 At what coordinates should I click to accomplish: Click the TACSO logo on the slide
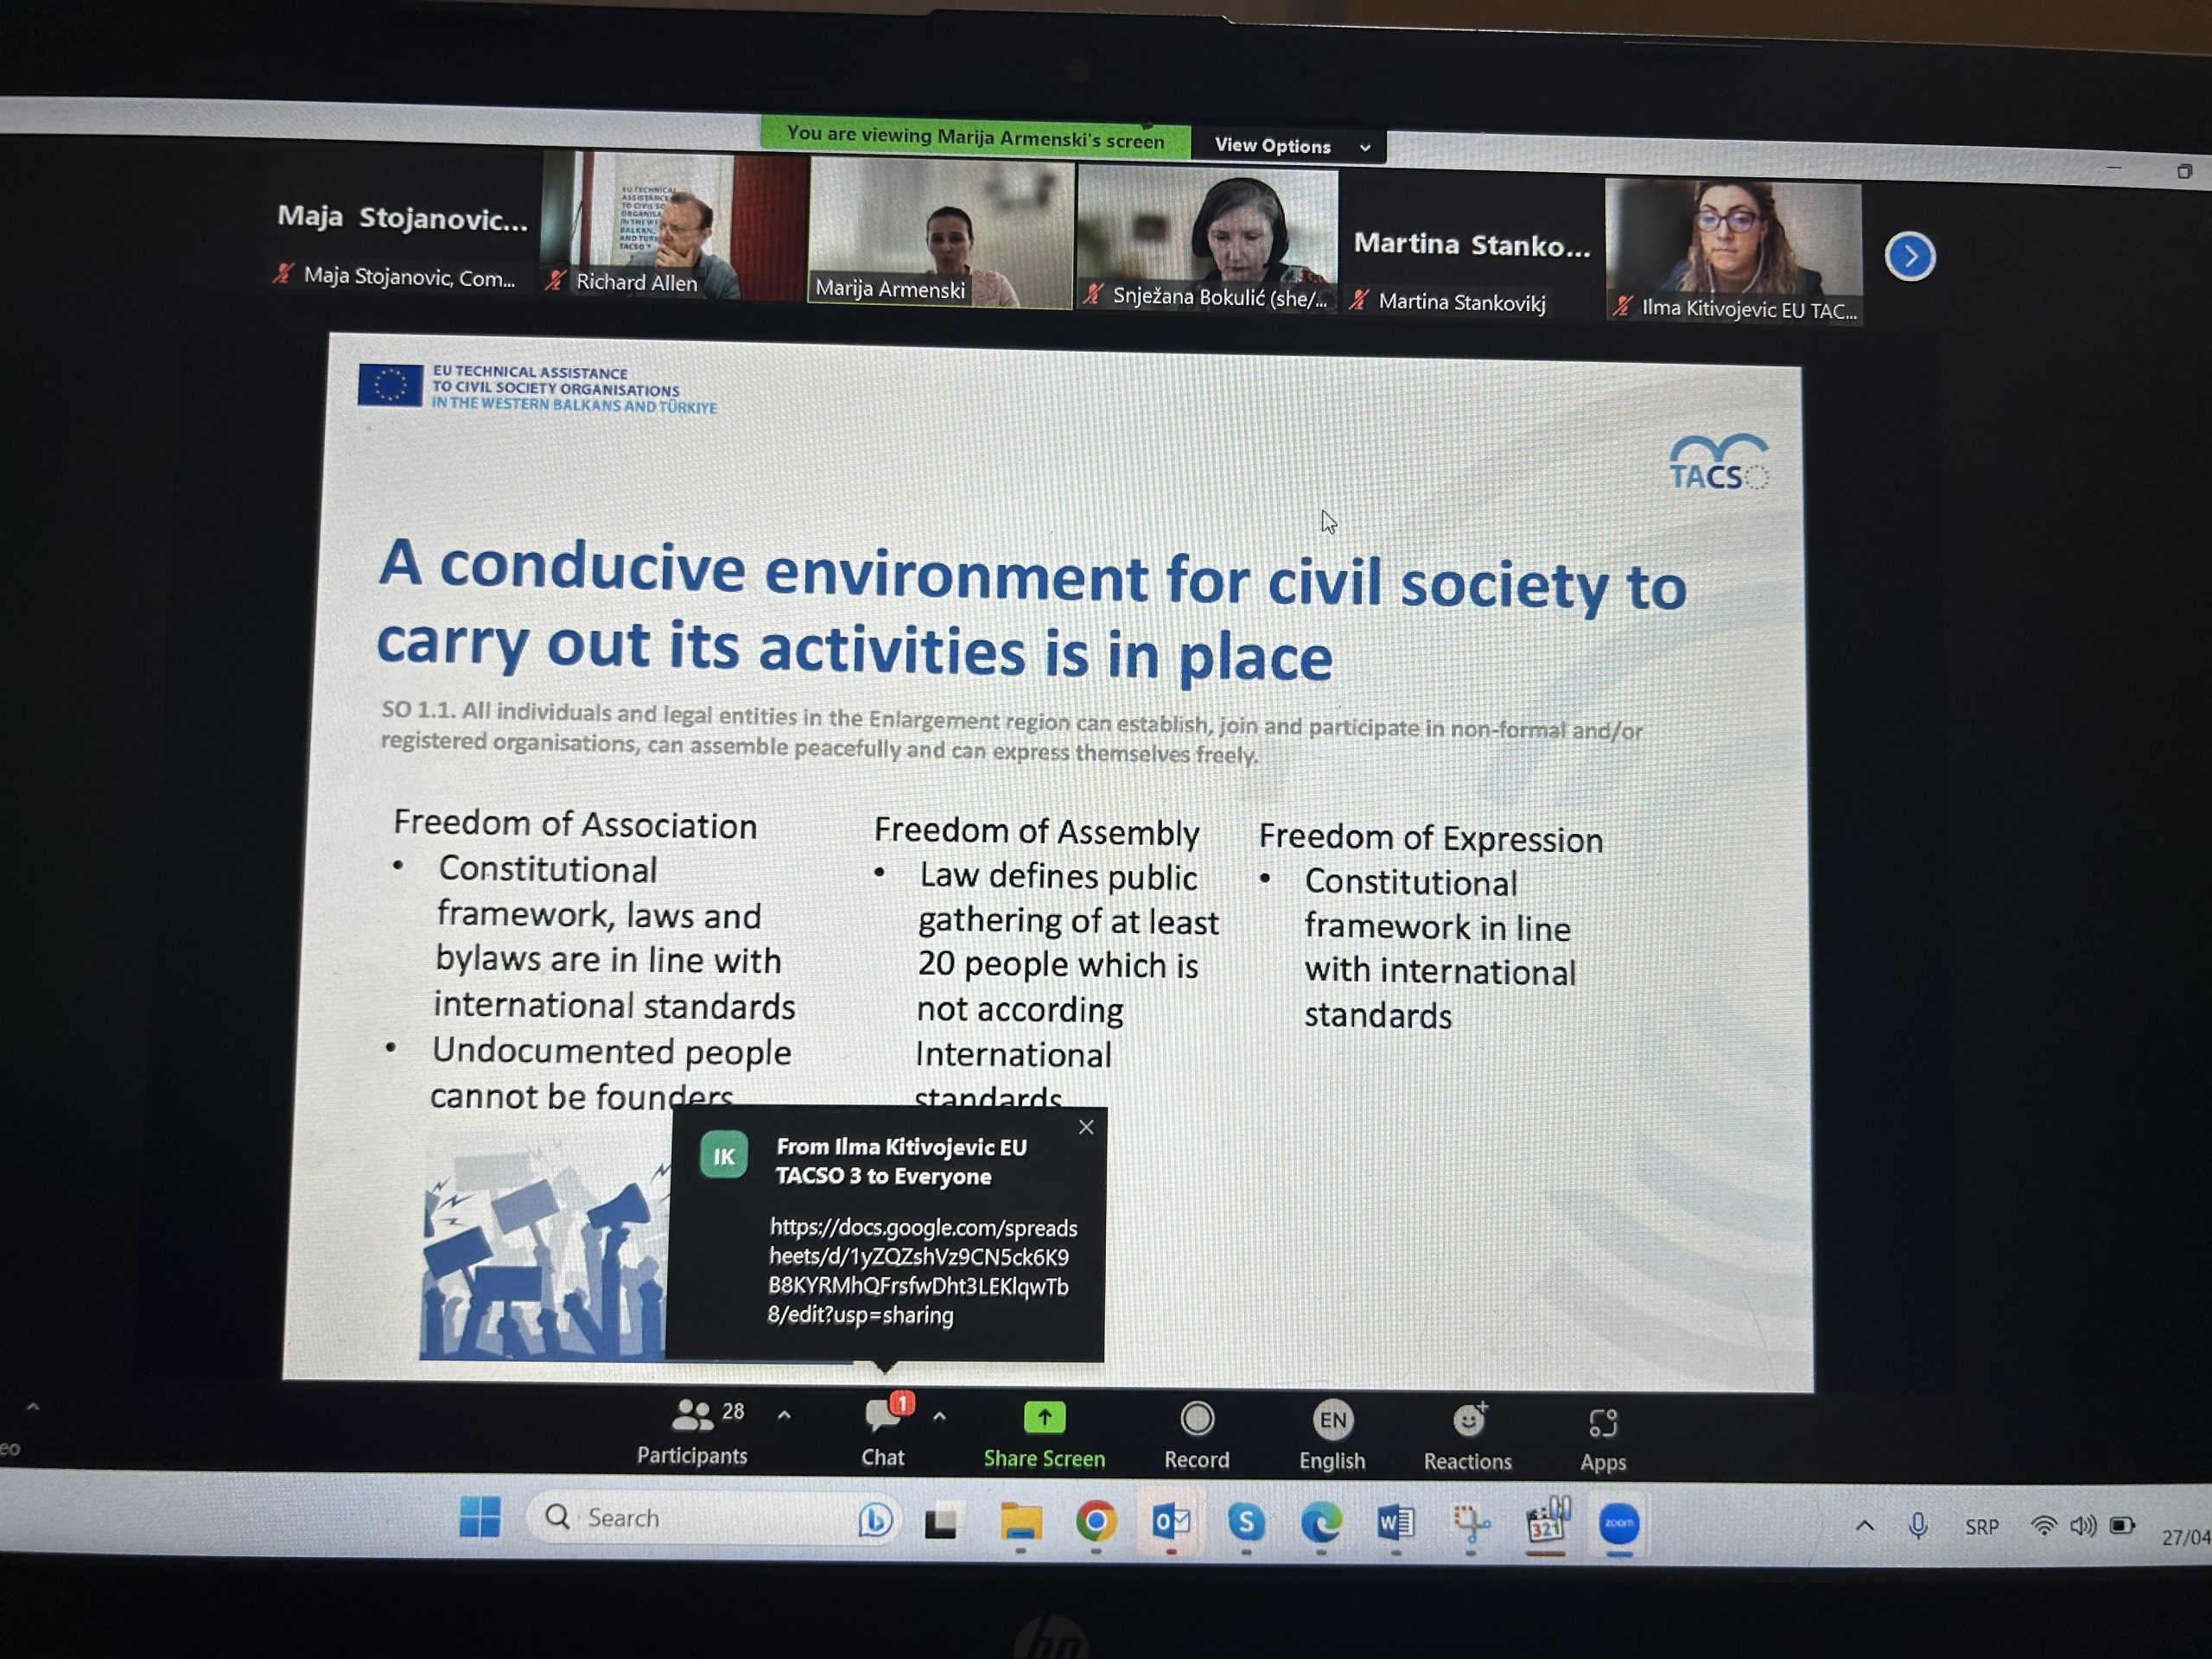click(1718, 463)
